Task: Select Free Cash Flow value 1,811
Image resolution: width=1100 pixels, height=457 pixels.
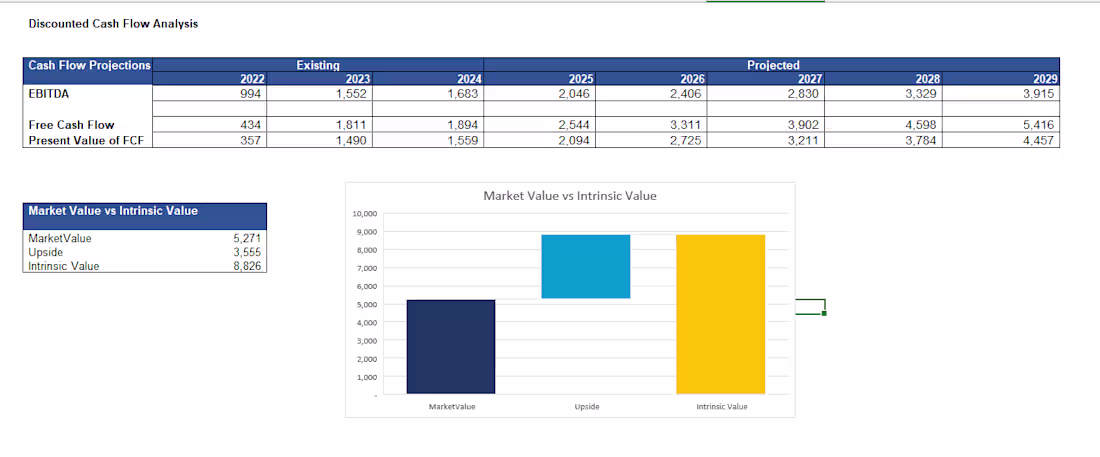Action: [318, 125]
